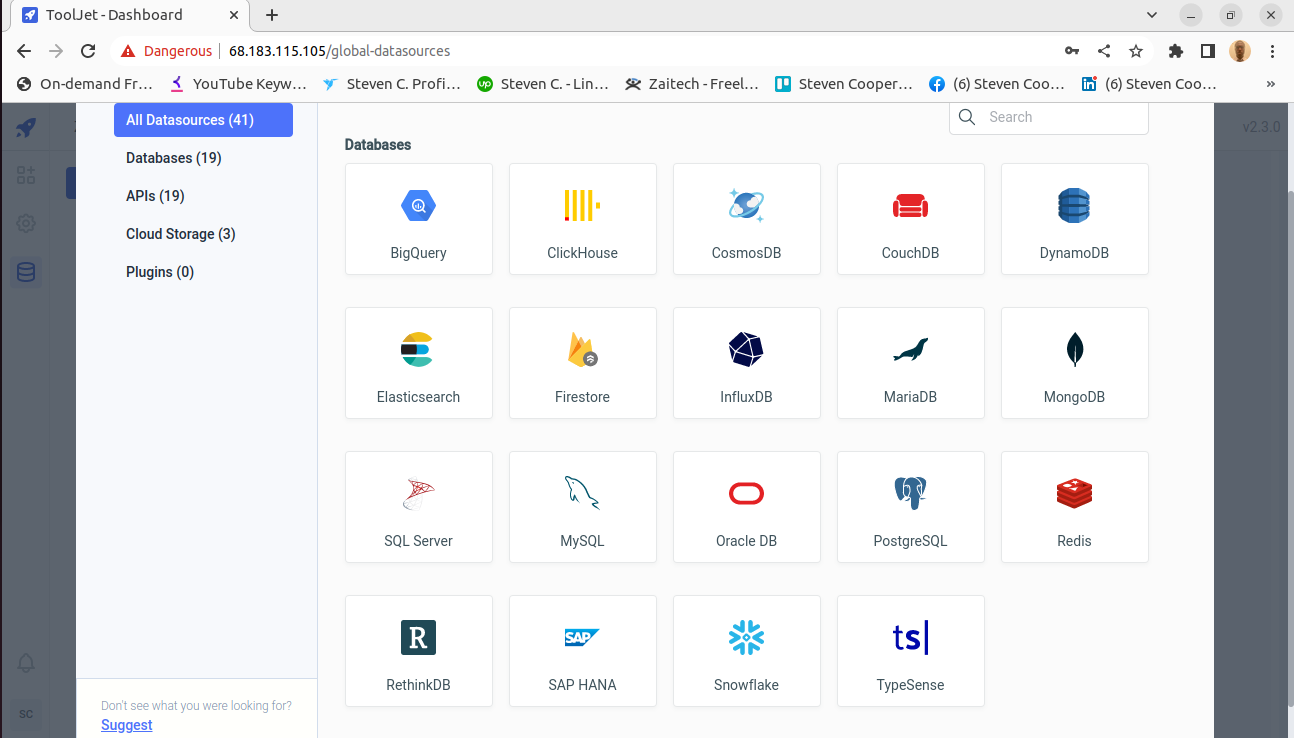1294x738 pixels.
Task: Toggle the browser side panel icon
Action: (x=1208, y=51)
